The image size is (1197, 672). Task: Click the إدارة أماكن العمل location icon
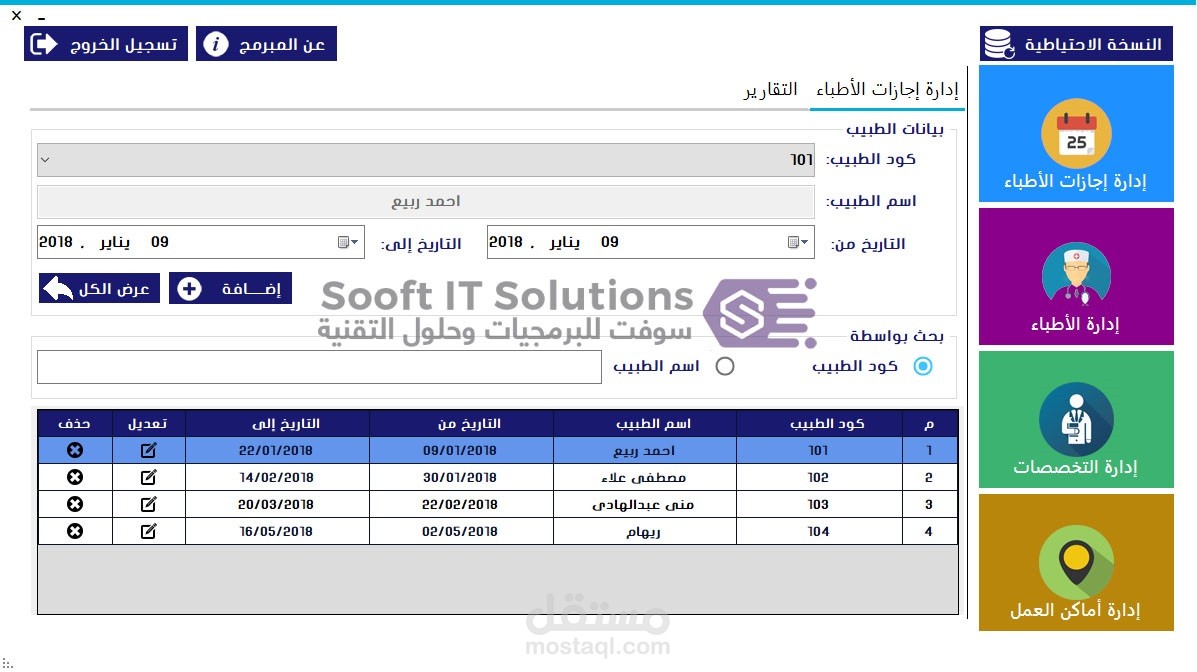[x=1075, y=562]
